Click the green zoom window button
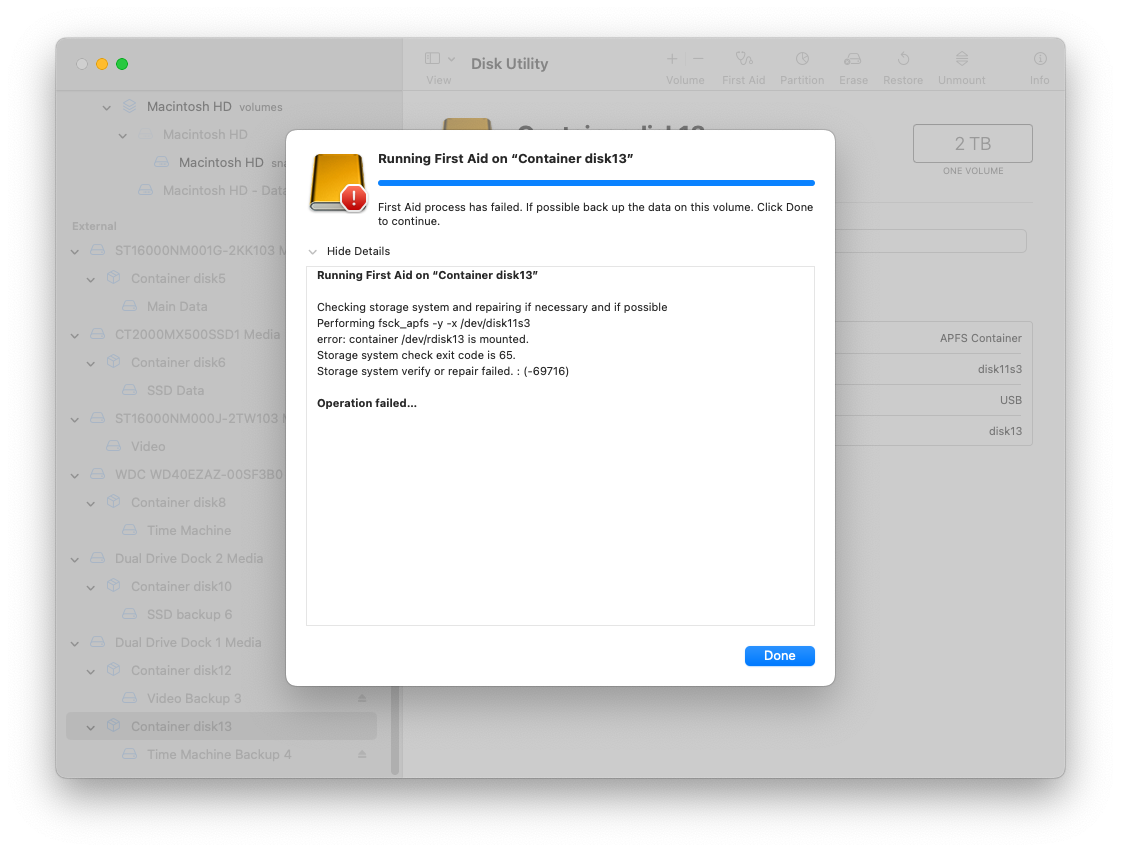1121x852 pixels. tap(122, 64)
